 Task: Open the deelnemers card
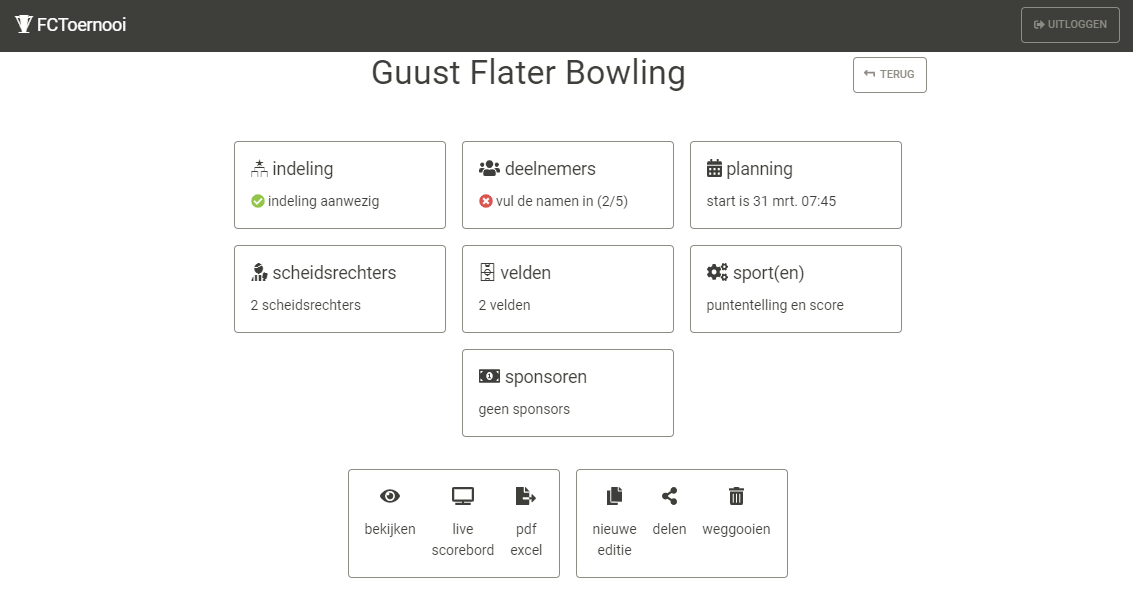pyautogui.click(x=567, y=185)
